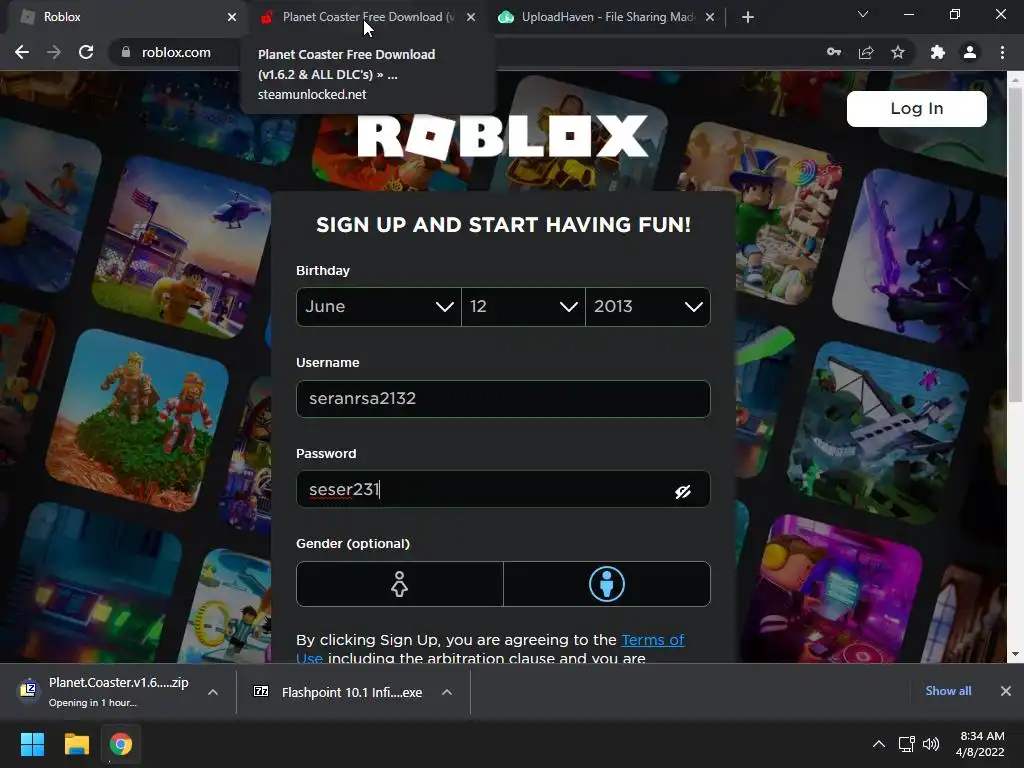
Task: Go back to the previous page
Action: click(x=22, y=52)
